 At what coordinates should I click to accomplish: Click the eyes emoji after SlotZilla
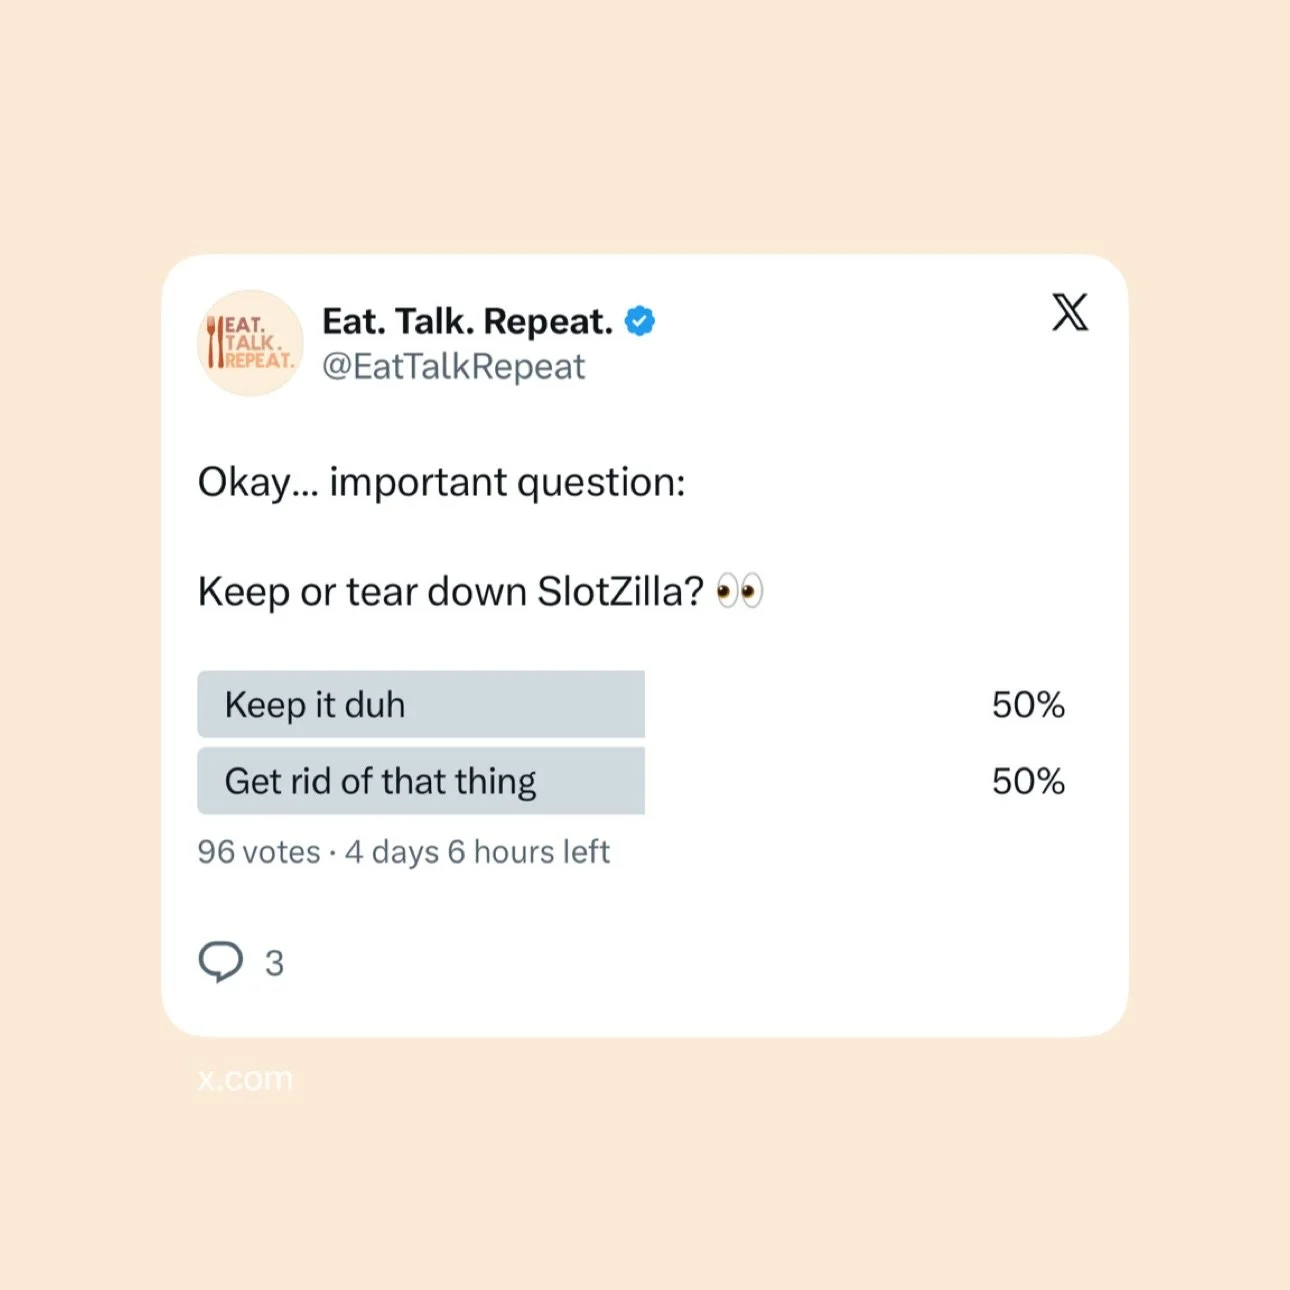click(x=740, y=591)
